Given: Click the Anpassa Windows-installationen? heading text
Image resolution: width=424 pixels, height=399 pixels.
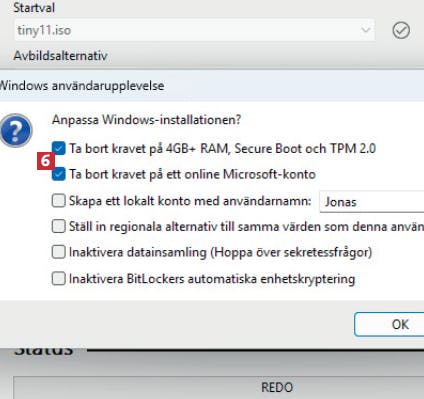Looking at the screenshot, I should point(146,120).
